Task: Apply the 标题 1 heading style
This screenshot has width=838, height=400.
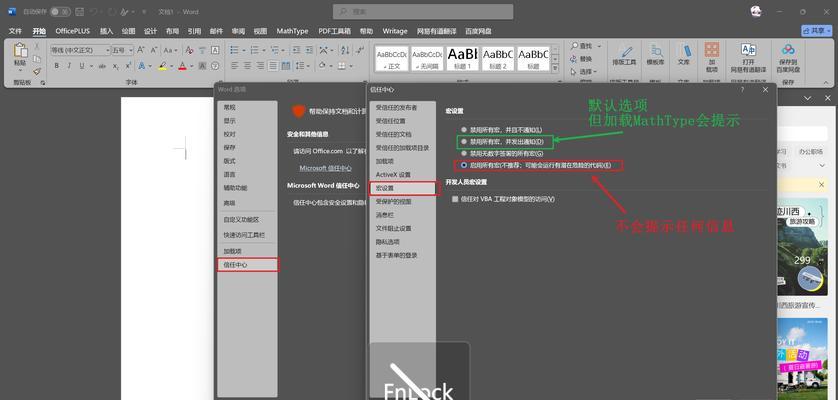Action: pos(462,58)
